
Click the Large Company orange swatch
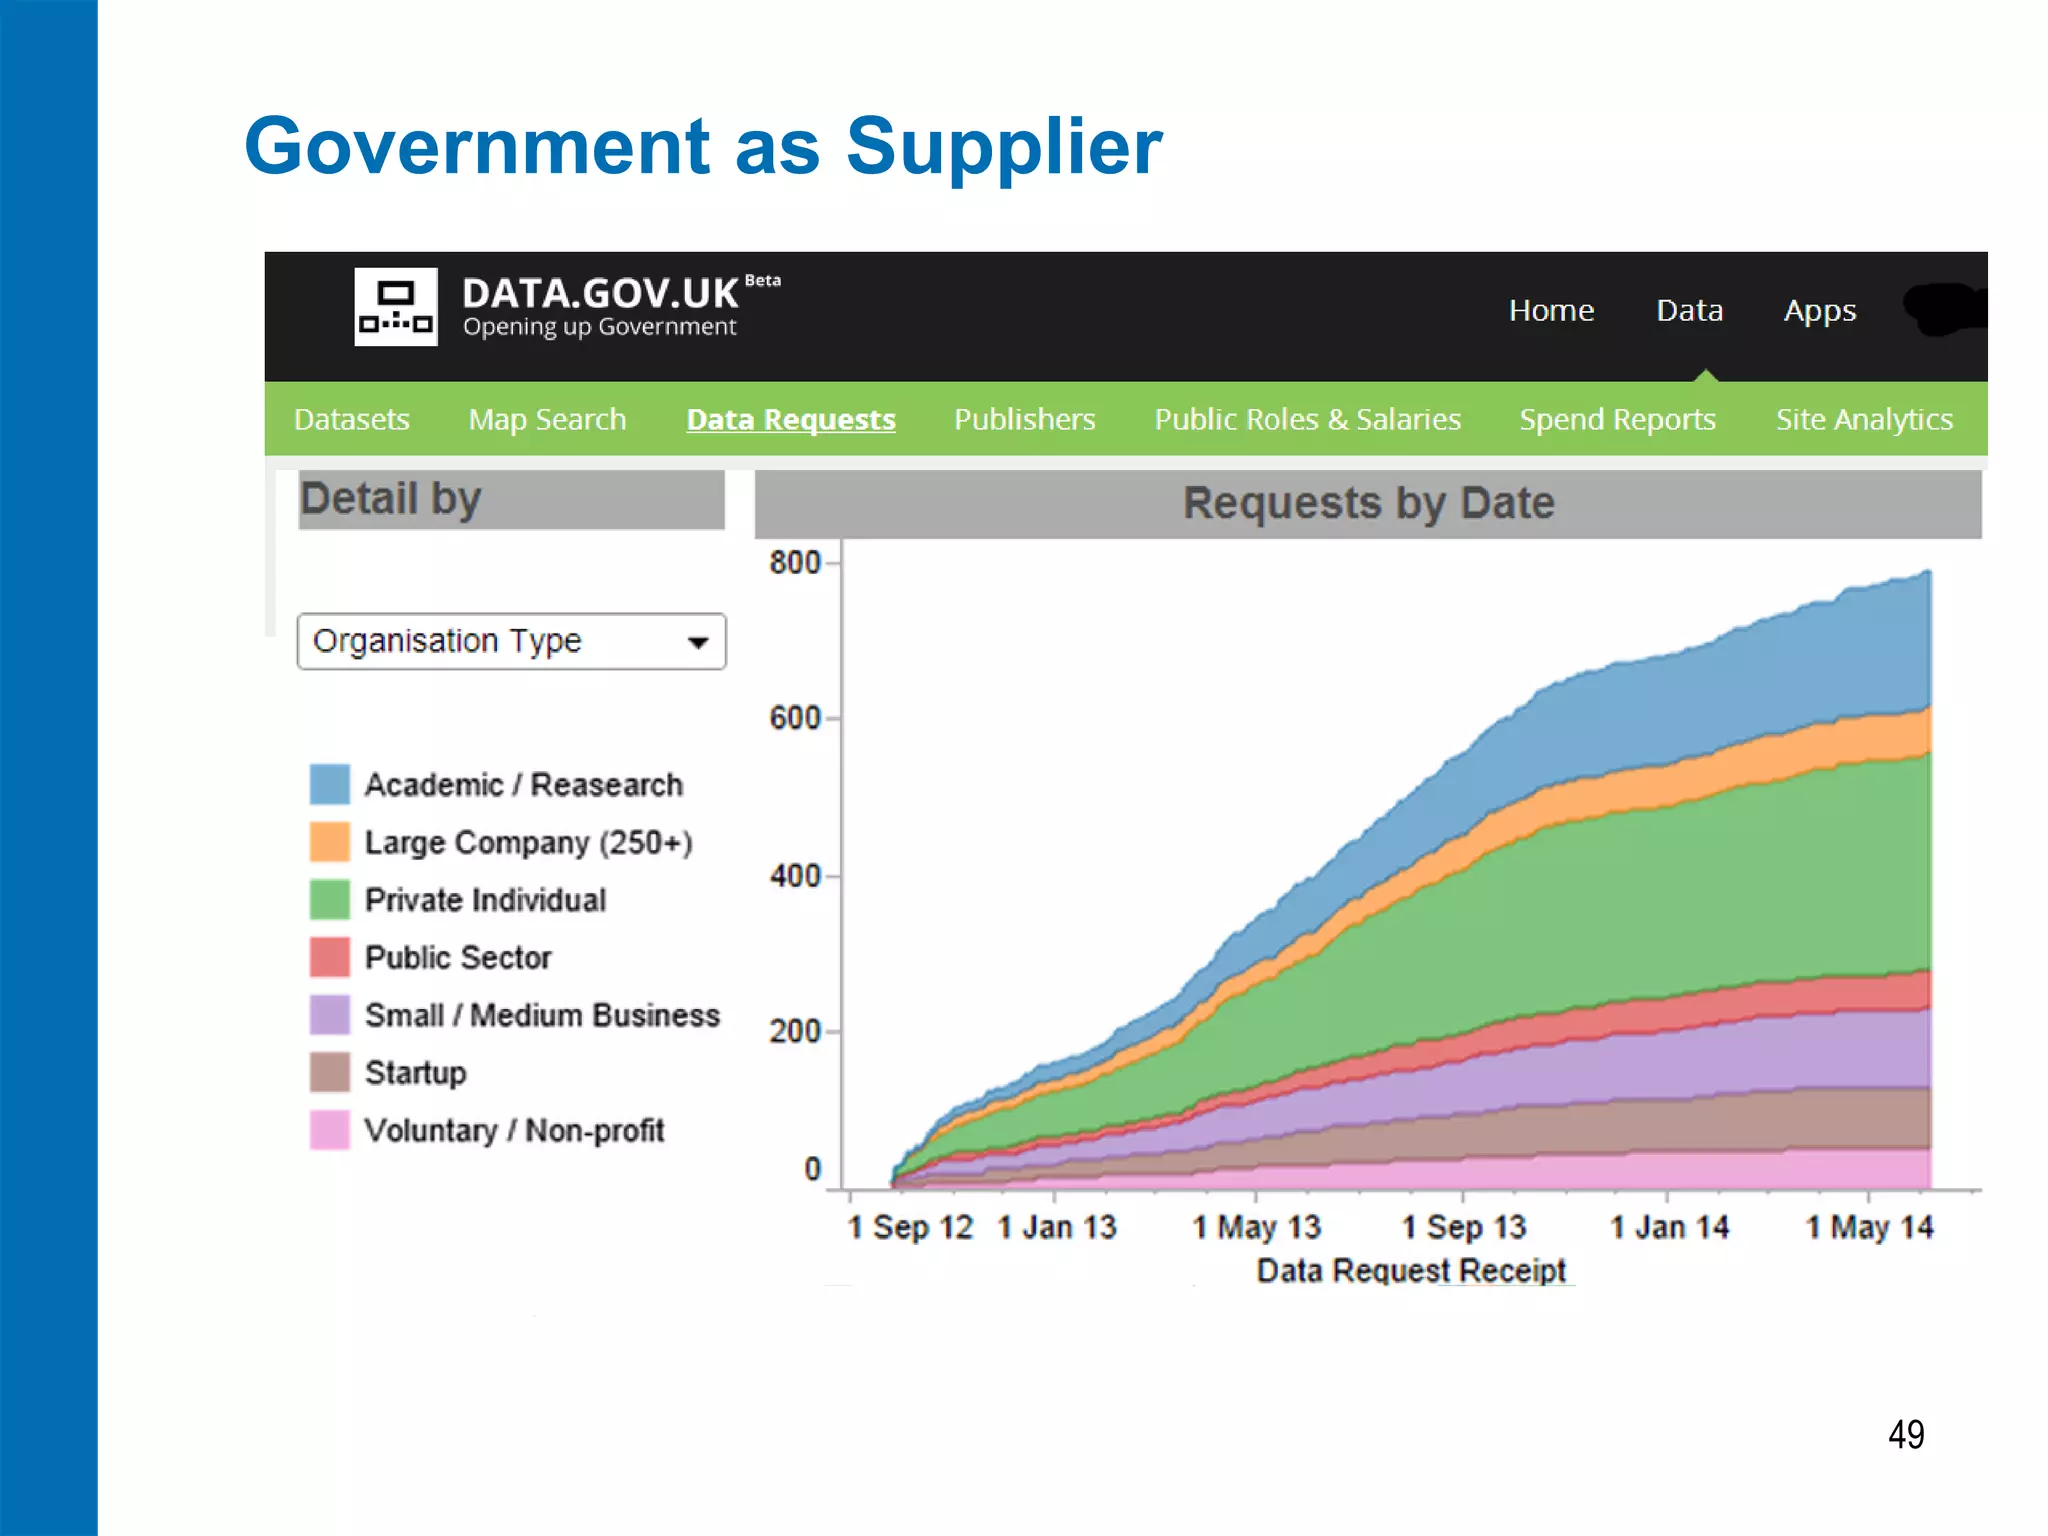click(x=330, y=842)
